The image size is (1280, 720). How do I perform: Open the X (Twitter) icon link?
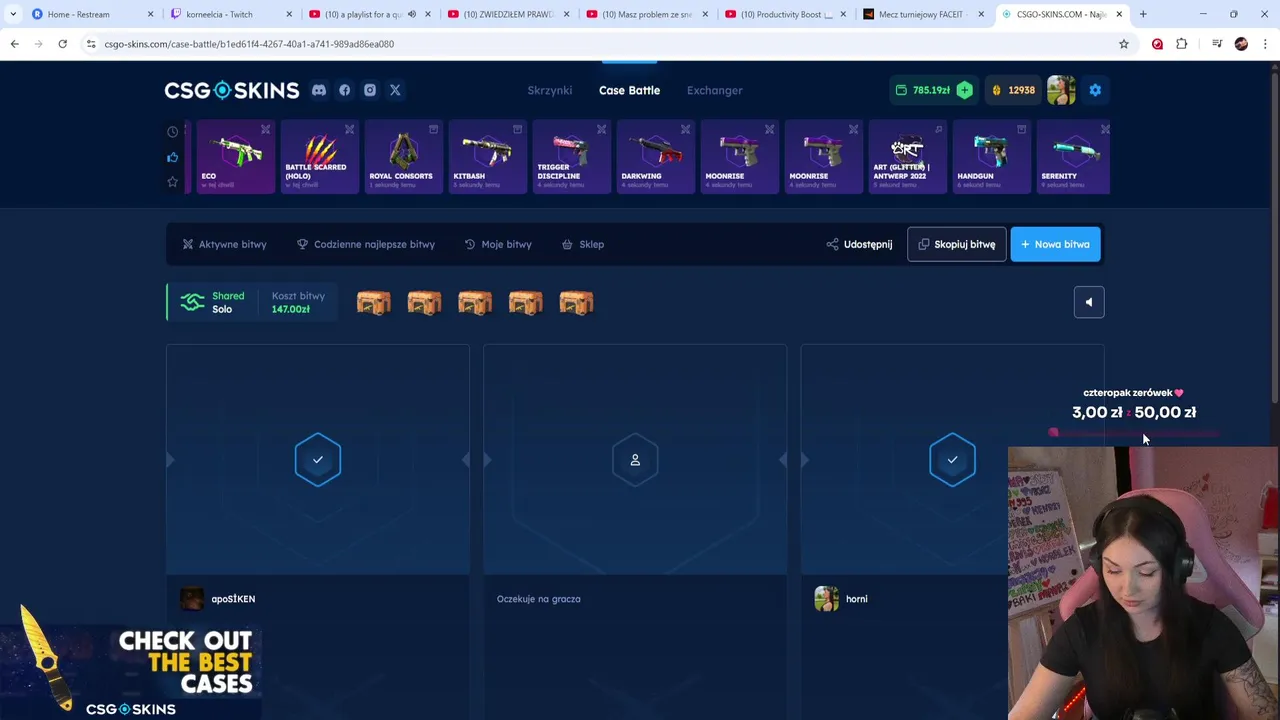click(395, 90)
